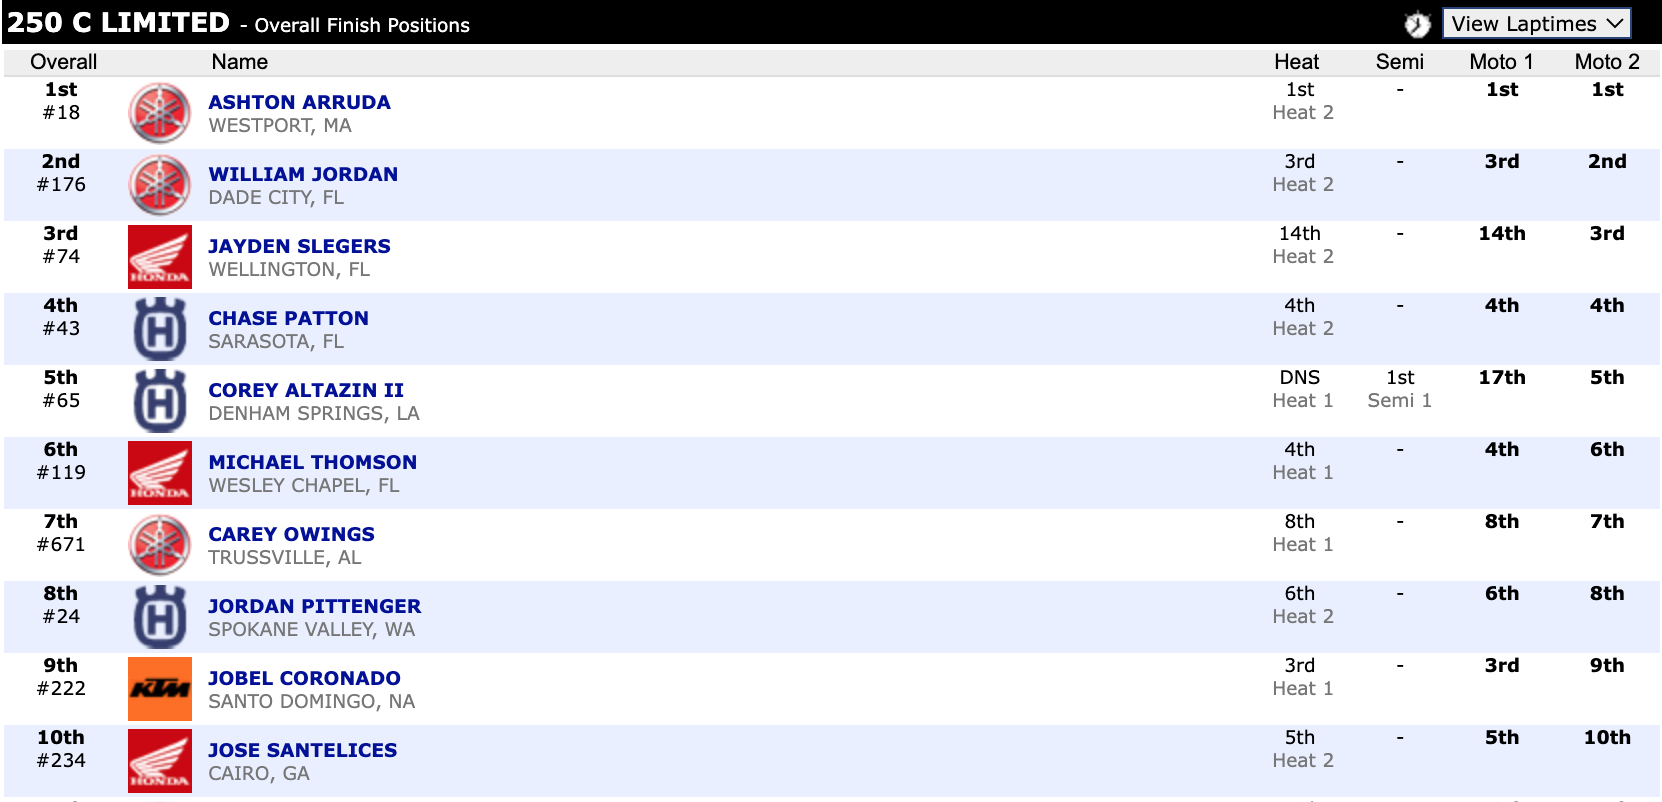
Task: Click Honda logo next to Jayden Slegers
Action: [x=160, y=257]
